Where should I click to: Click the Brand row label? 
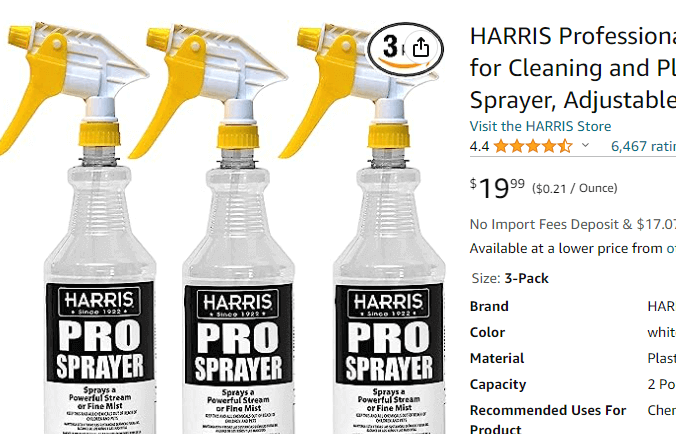[489, 306]
